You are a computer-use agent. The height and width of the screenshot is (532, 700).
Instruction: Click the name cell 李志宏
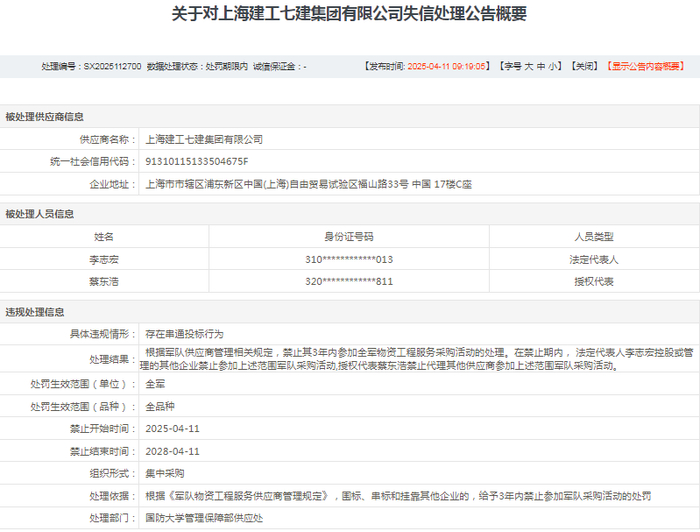[104, 259]
